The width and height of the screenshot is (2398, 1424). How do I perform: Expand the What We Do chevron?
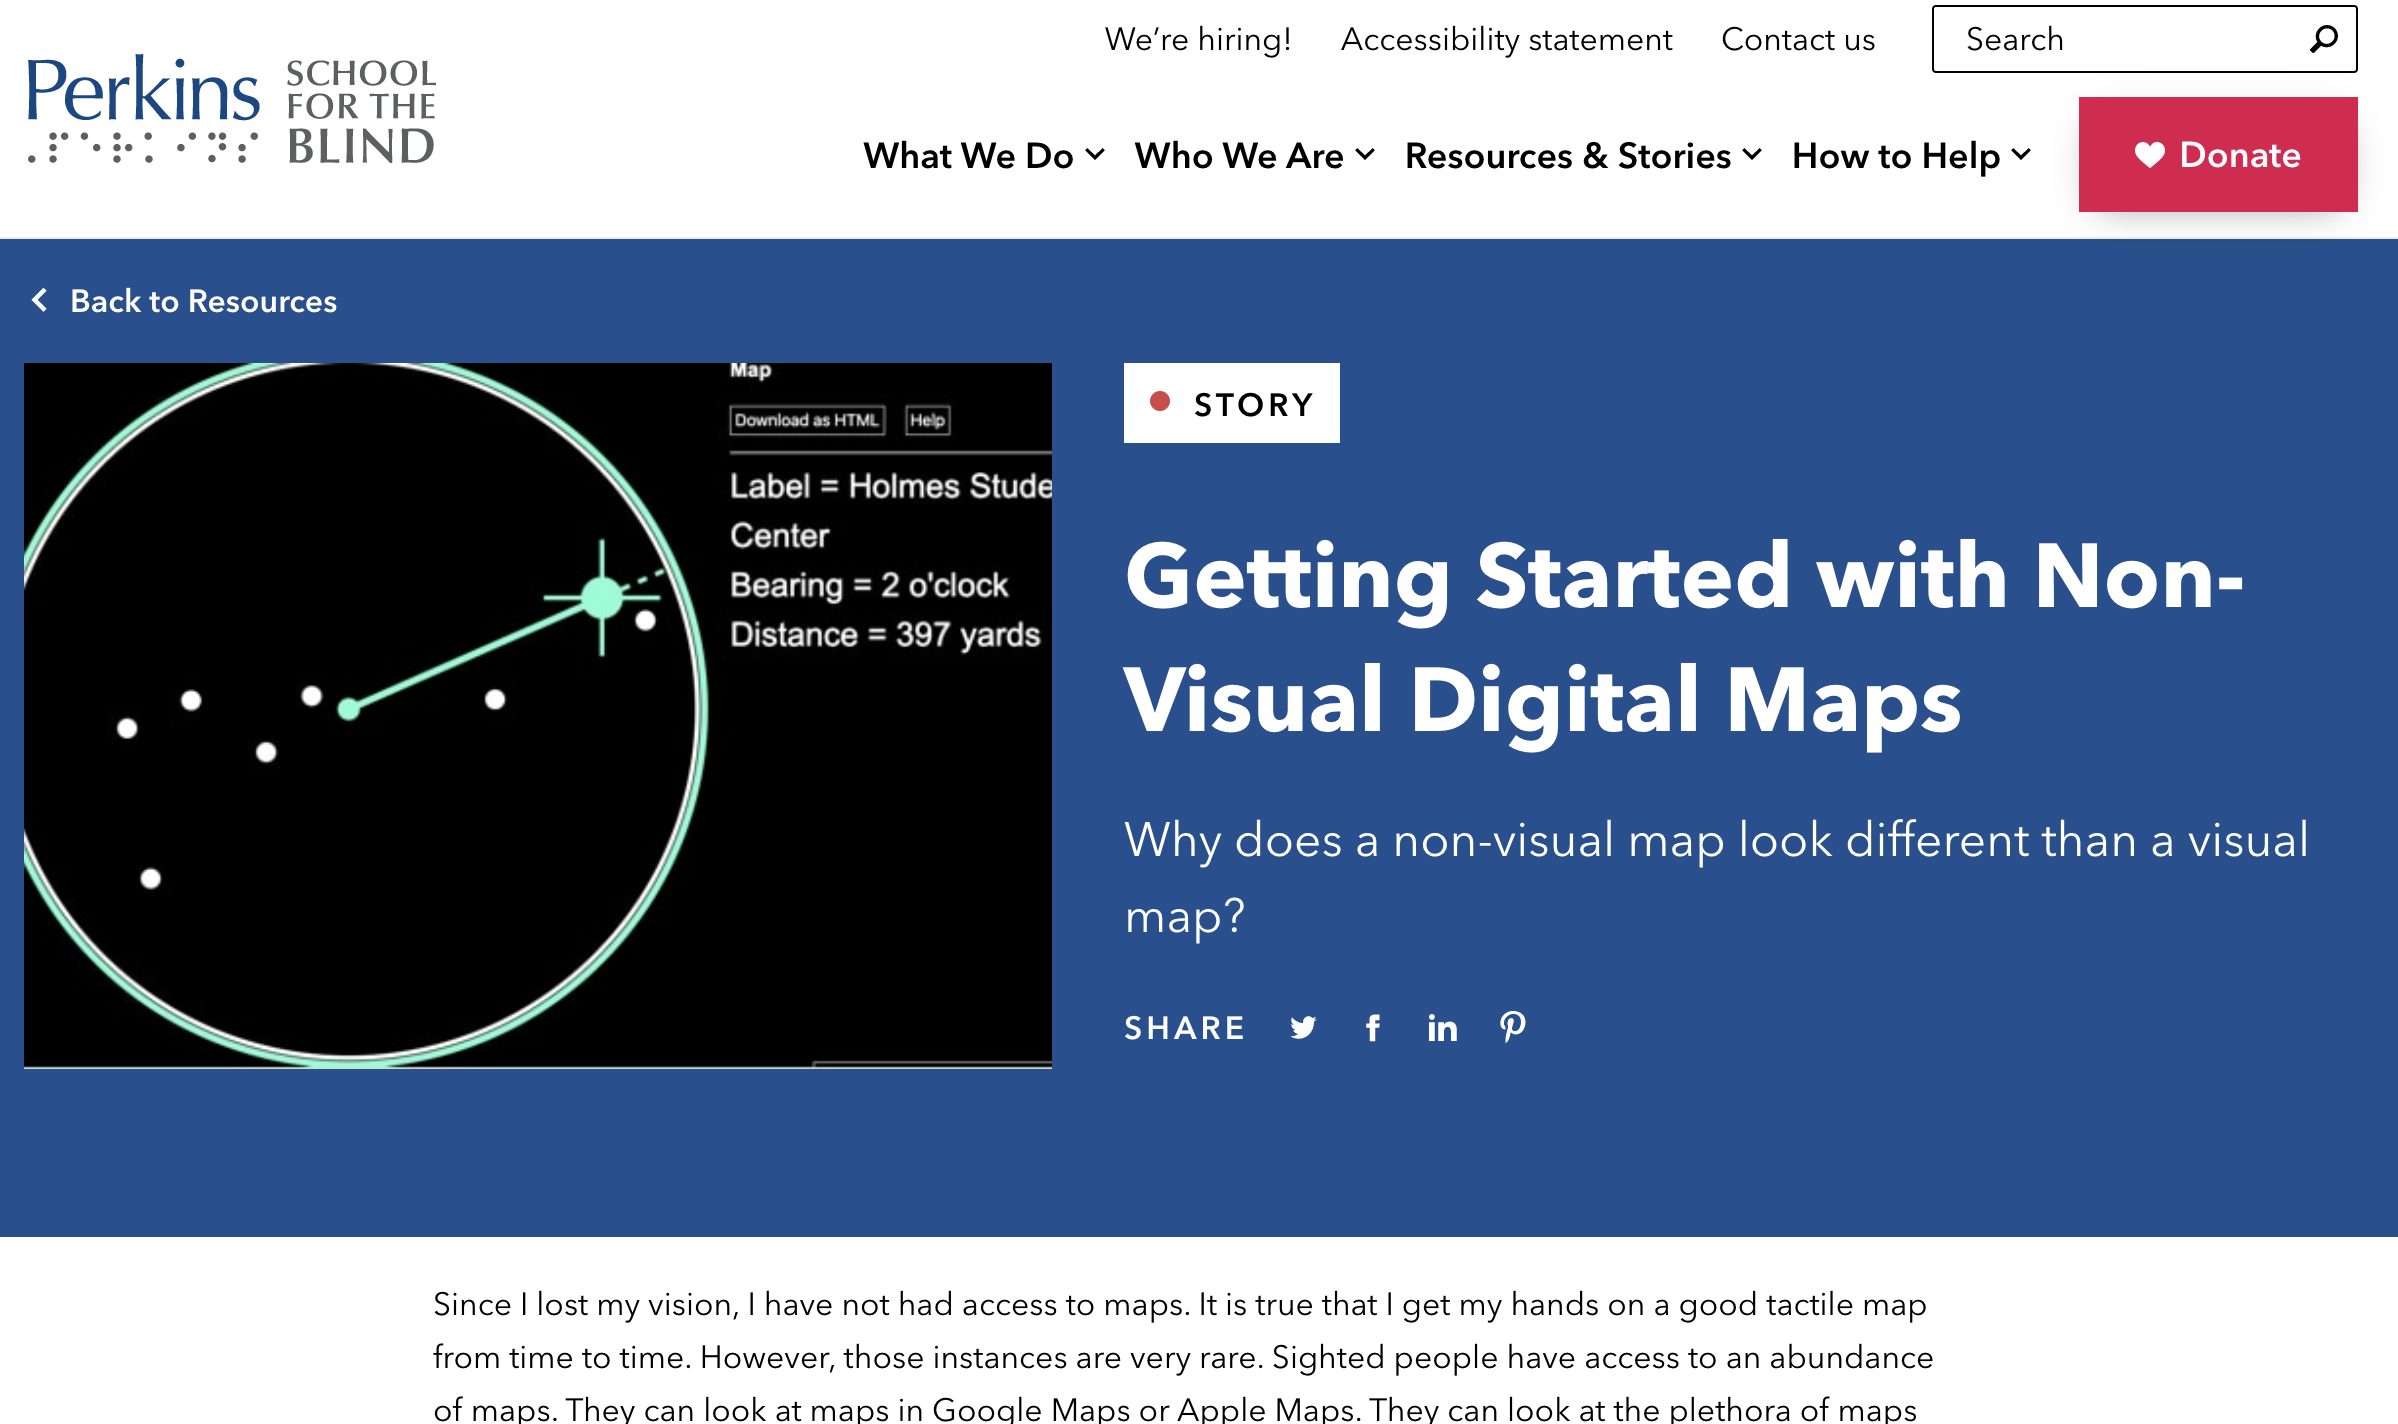1096,155
